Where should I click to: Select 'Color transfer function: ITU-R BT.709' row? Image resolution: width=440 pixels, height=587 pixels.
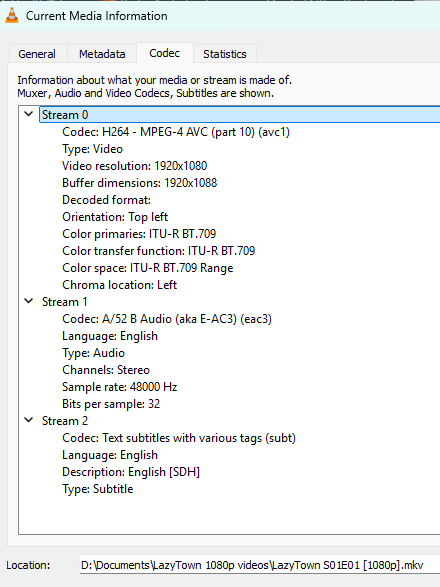click(159, 251)
